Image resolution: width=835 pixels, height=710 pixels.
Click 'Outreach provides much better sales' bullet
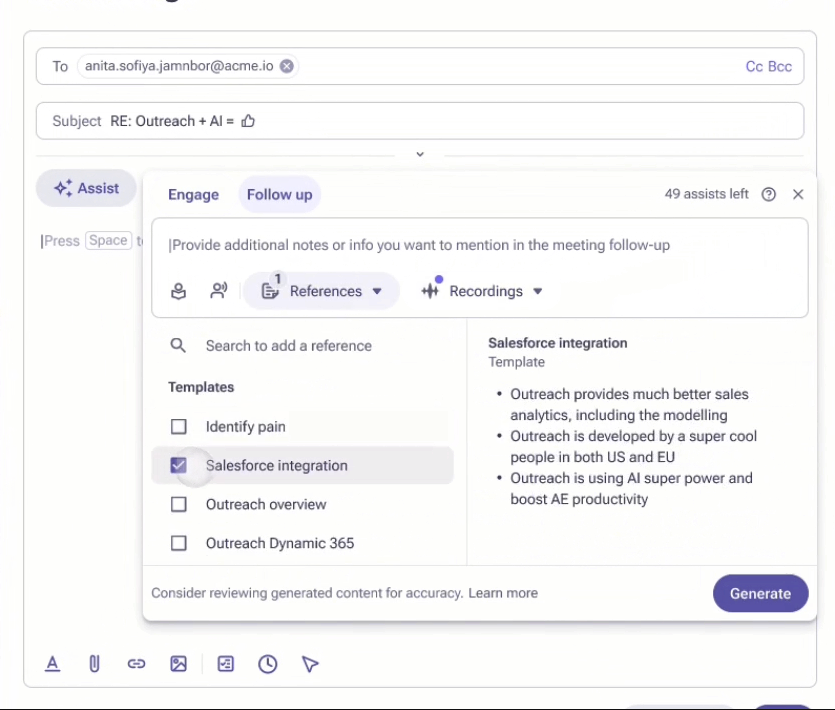click(x=629, y=405)
